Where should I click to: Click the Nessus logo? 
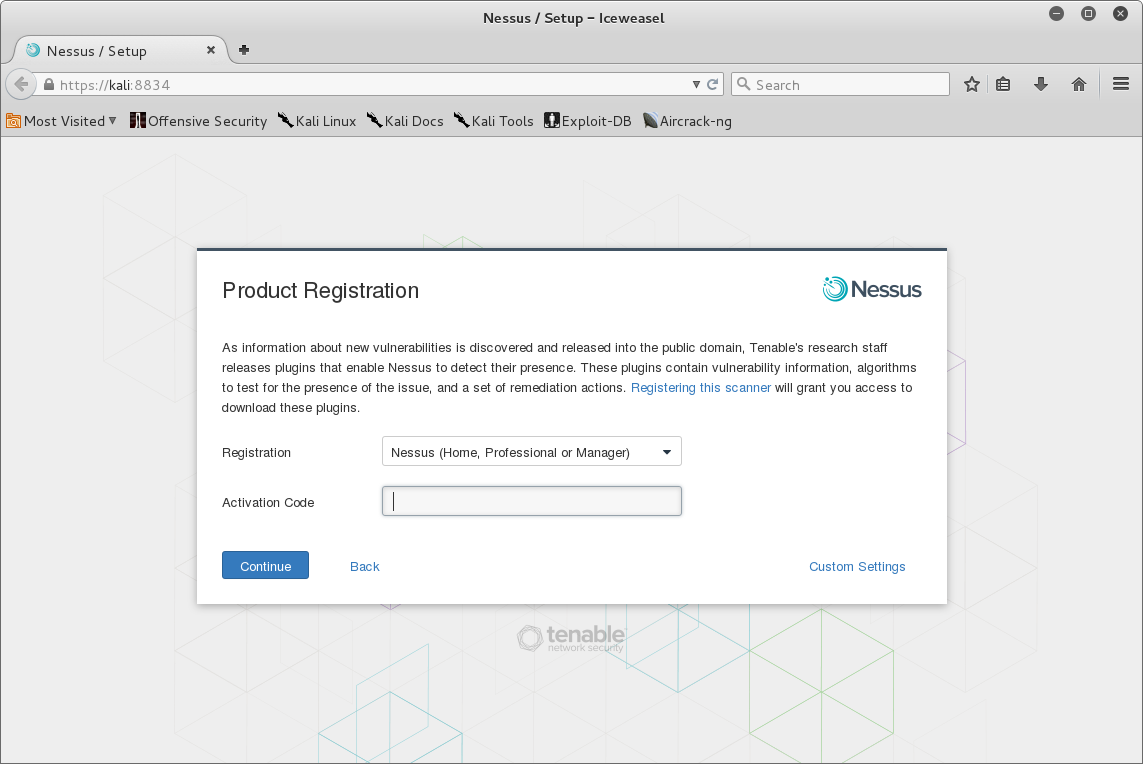[872, 289]
